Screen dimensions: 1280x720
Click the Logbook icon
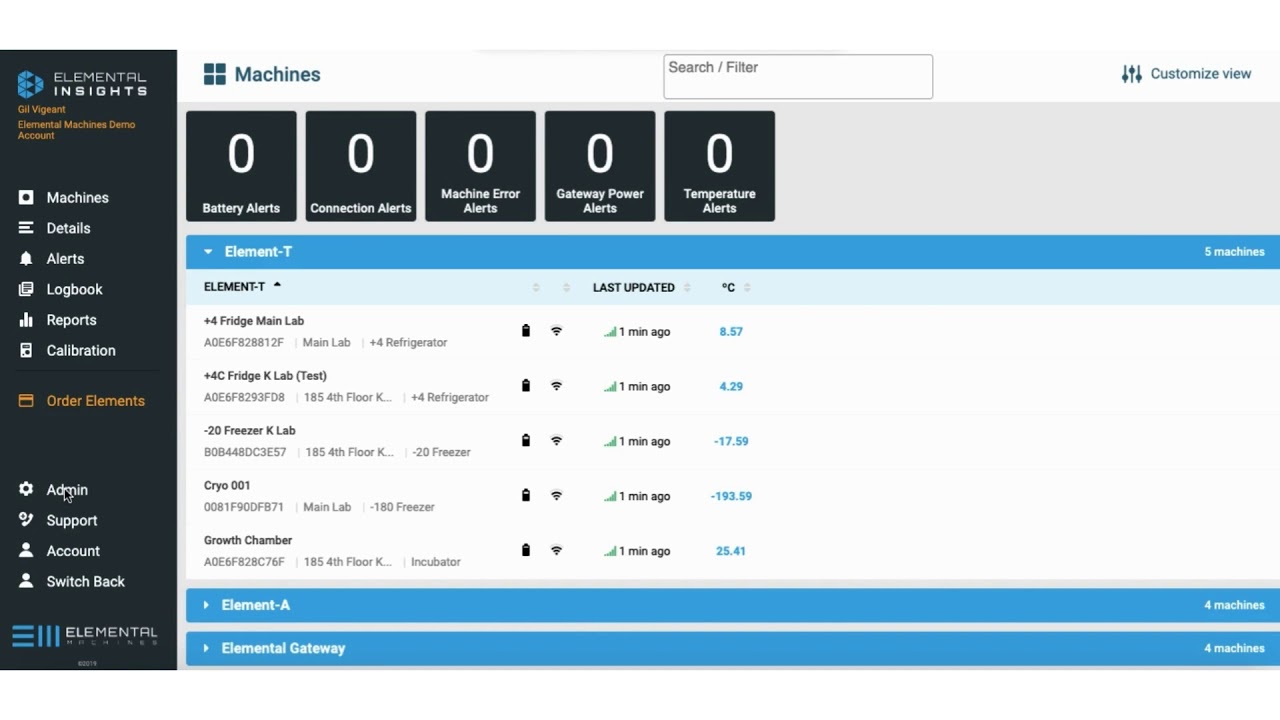(26, 289)
